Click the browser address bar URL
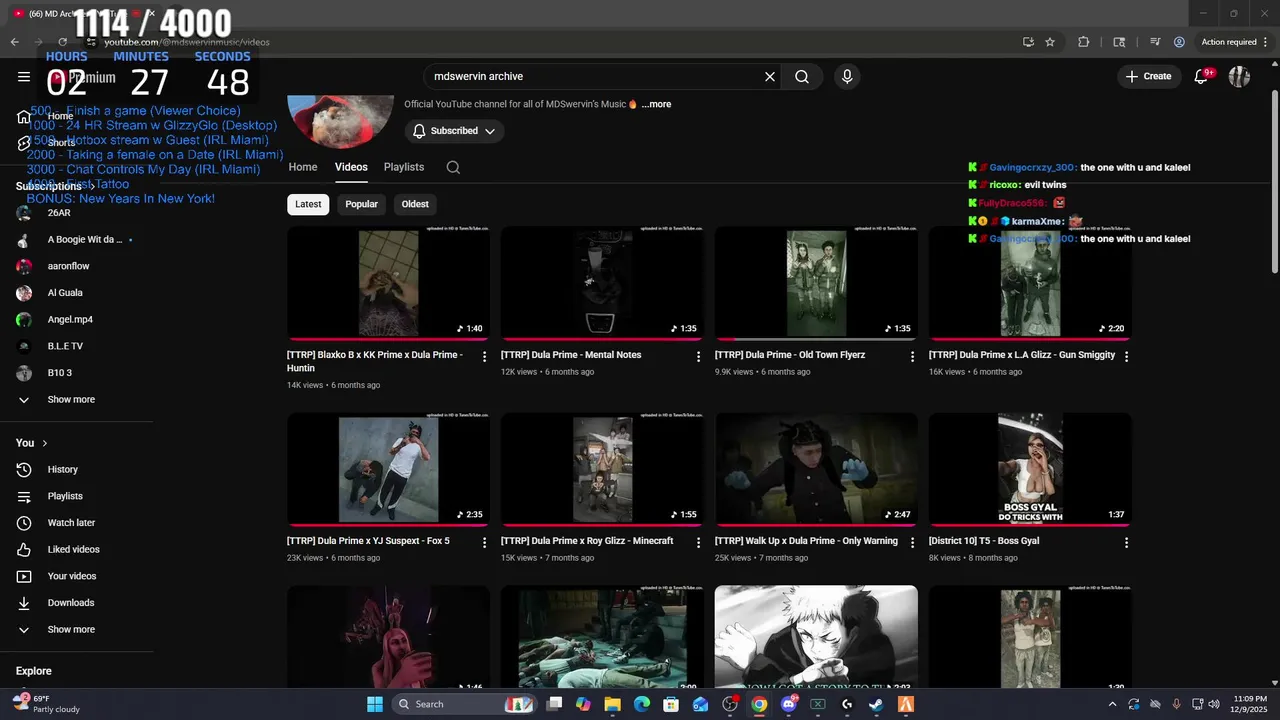Screen dimensions: 1280x720 coord(187,42)
